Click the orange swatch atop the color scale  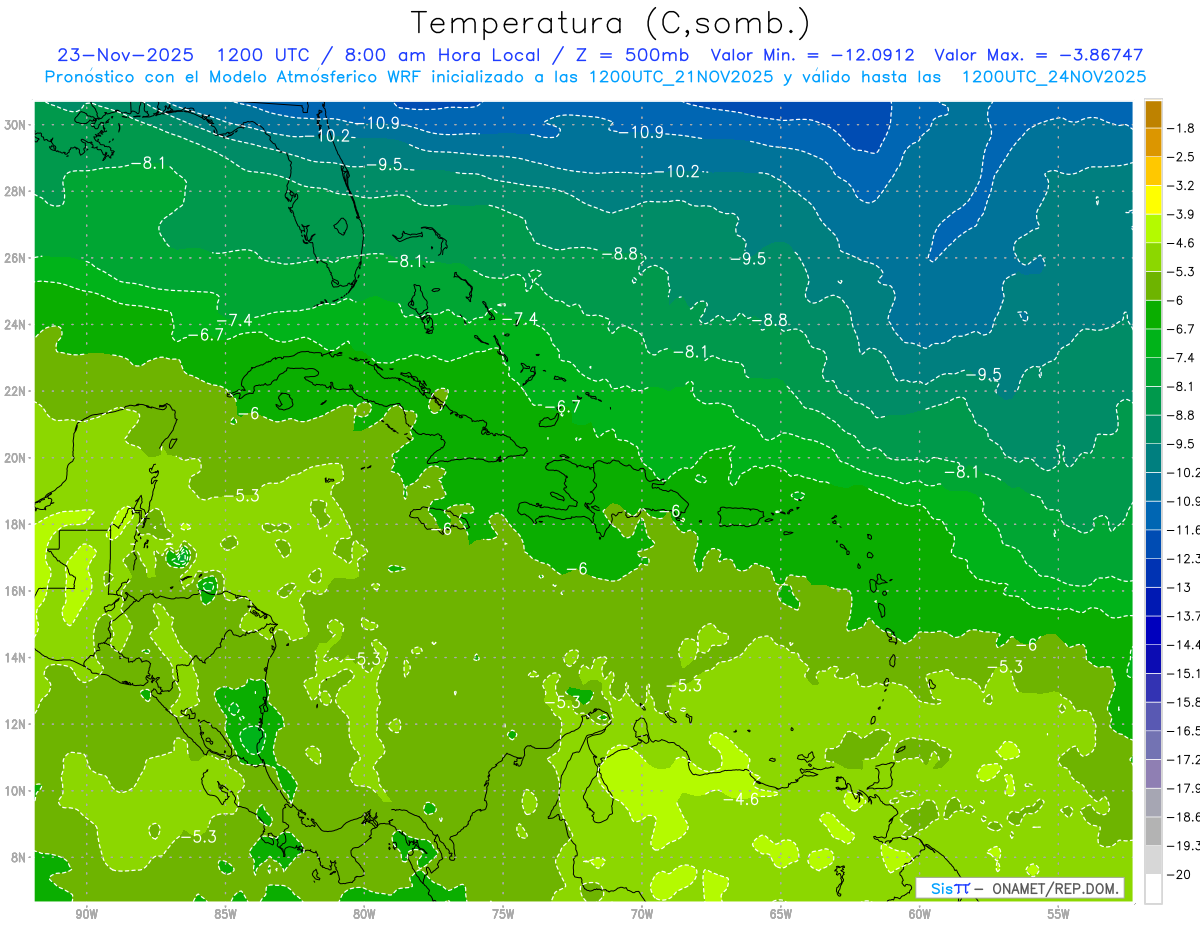point(1153,114)
